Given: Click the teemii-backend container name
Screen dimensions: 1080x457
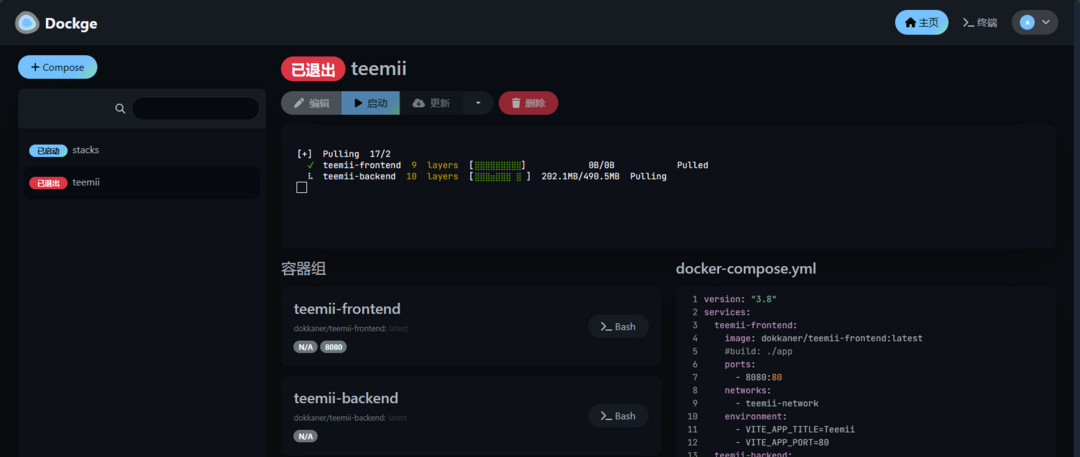Looking at the screenshot, I should (346, 398).
